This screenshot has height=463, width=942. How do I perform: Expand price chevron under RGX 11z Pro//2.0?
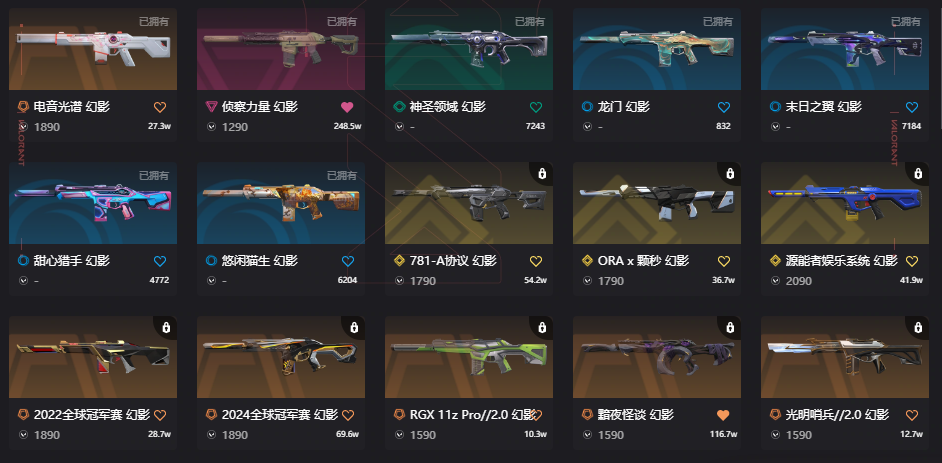tap(400, 434)
